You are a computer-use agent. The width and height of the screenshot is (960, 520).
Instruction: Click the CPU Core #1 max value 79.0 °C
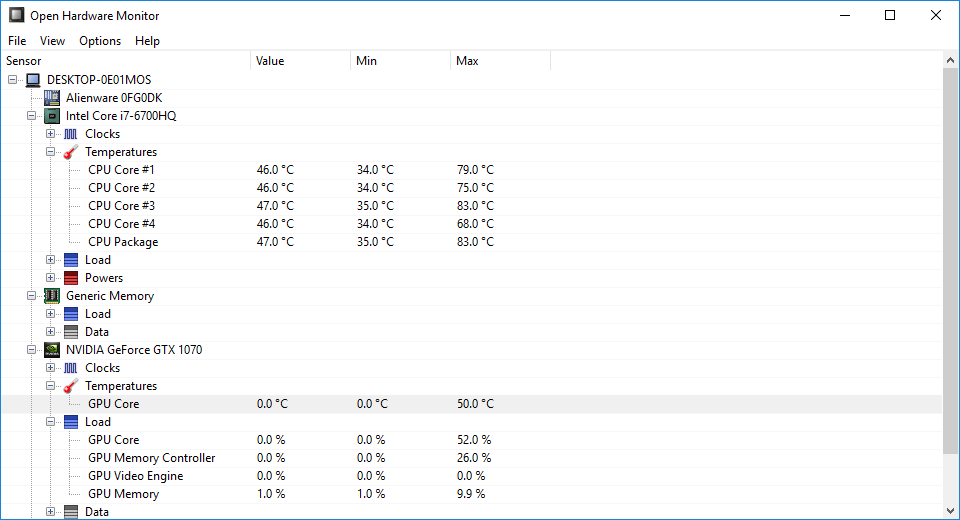475,170
